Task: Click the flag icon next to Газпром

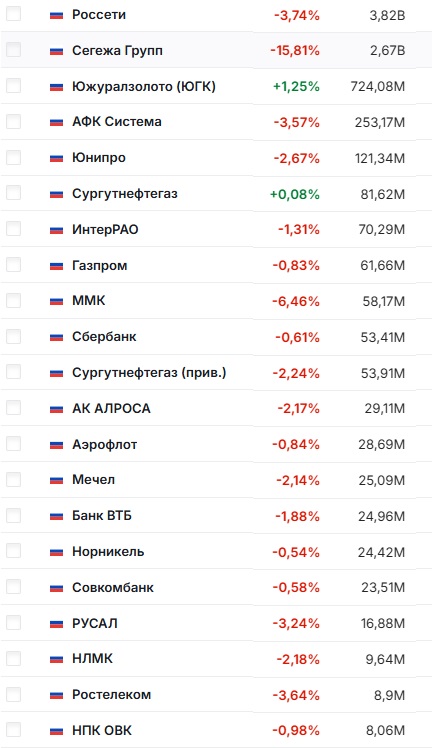Action: pyautogui.click(x=56, y=266)
